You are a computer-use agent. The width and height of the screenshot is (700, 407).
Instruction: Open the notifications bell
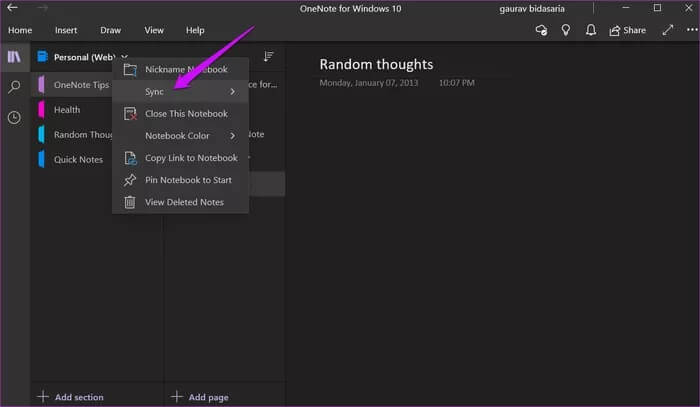(591, 30)
